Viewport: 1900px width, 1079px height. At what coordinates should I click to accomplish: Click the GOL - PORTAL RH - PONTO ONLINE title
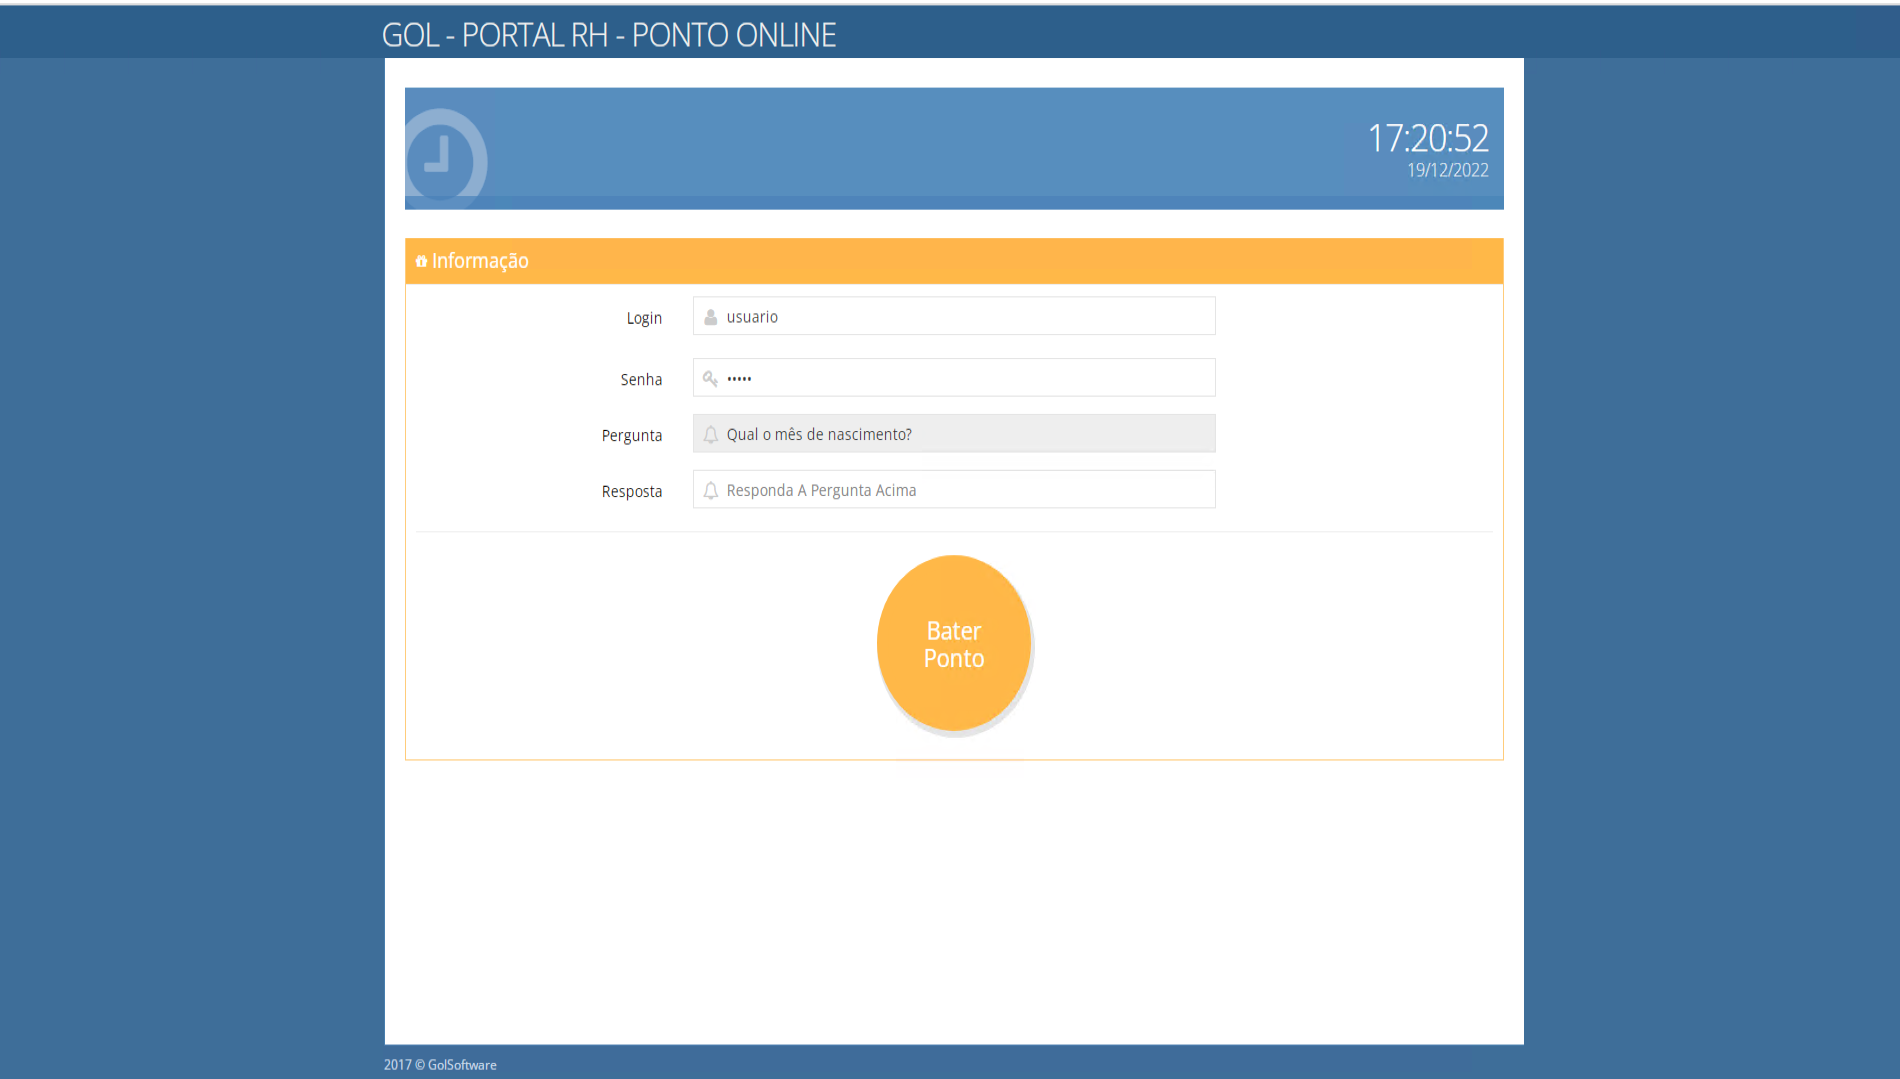point(609,35)
